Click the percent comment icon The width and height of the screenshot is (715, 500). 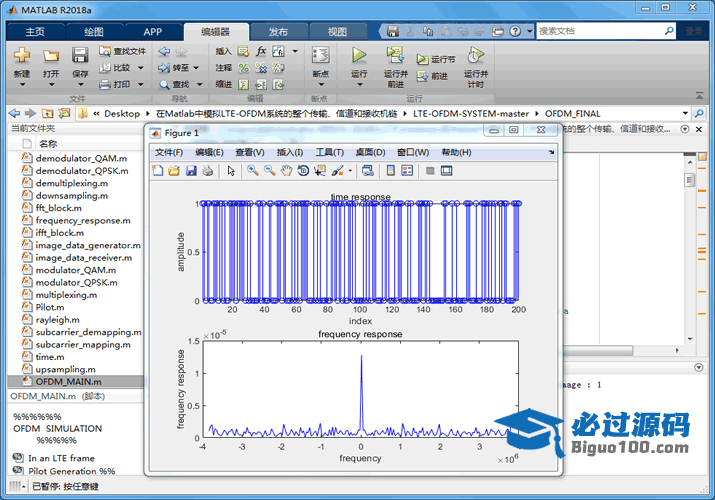(244, 68)
